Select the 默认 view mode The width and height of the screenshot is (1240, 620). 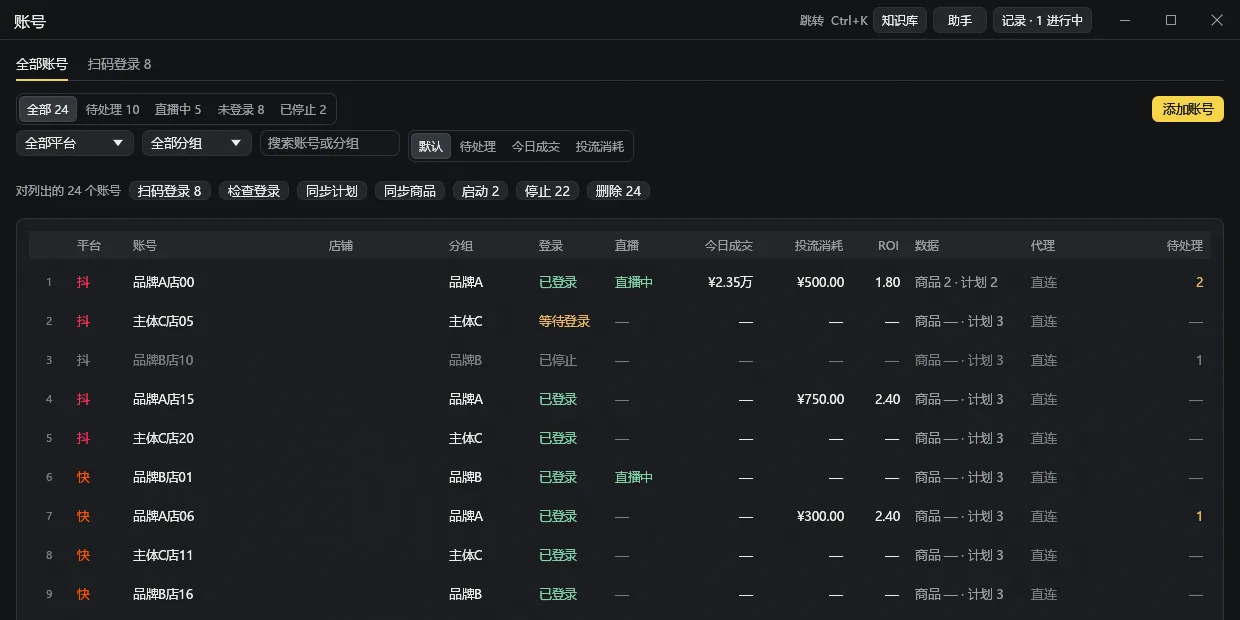click(x=431, y=146)
